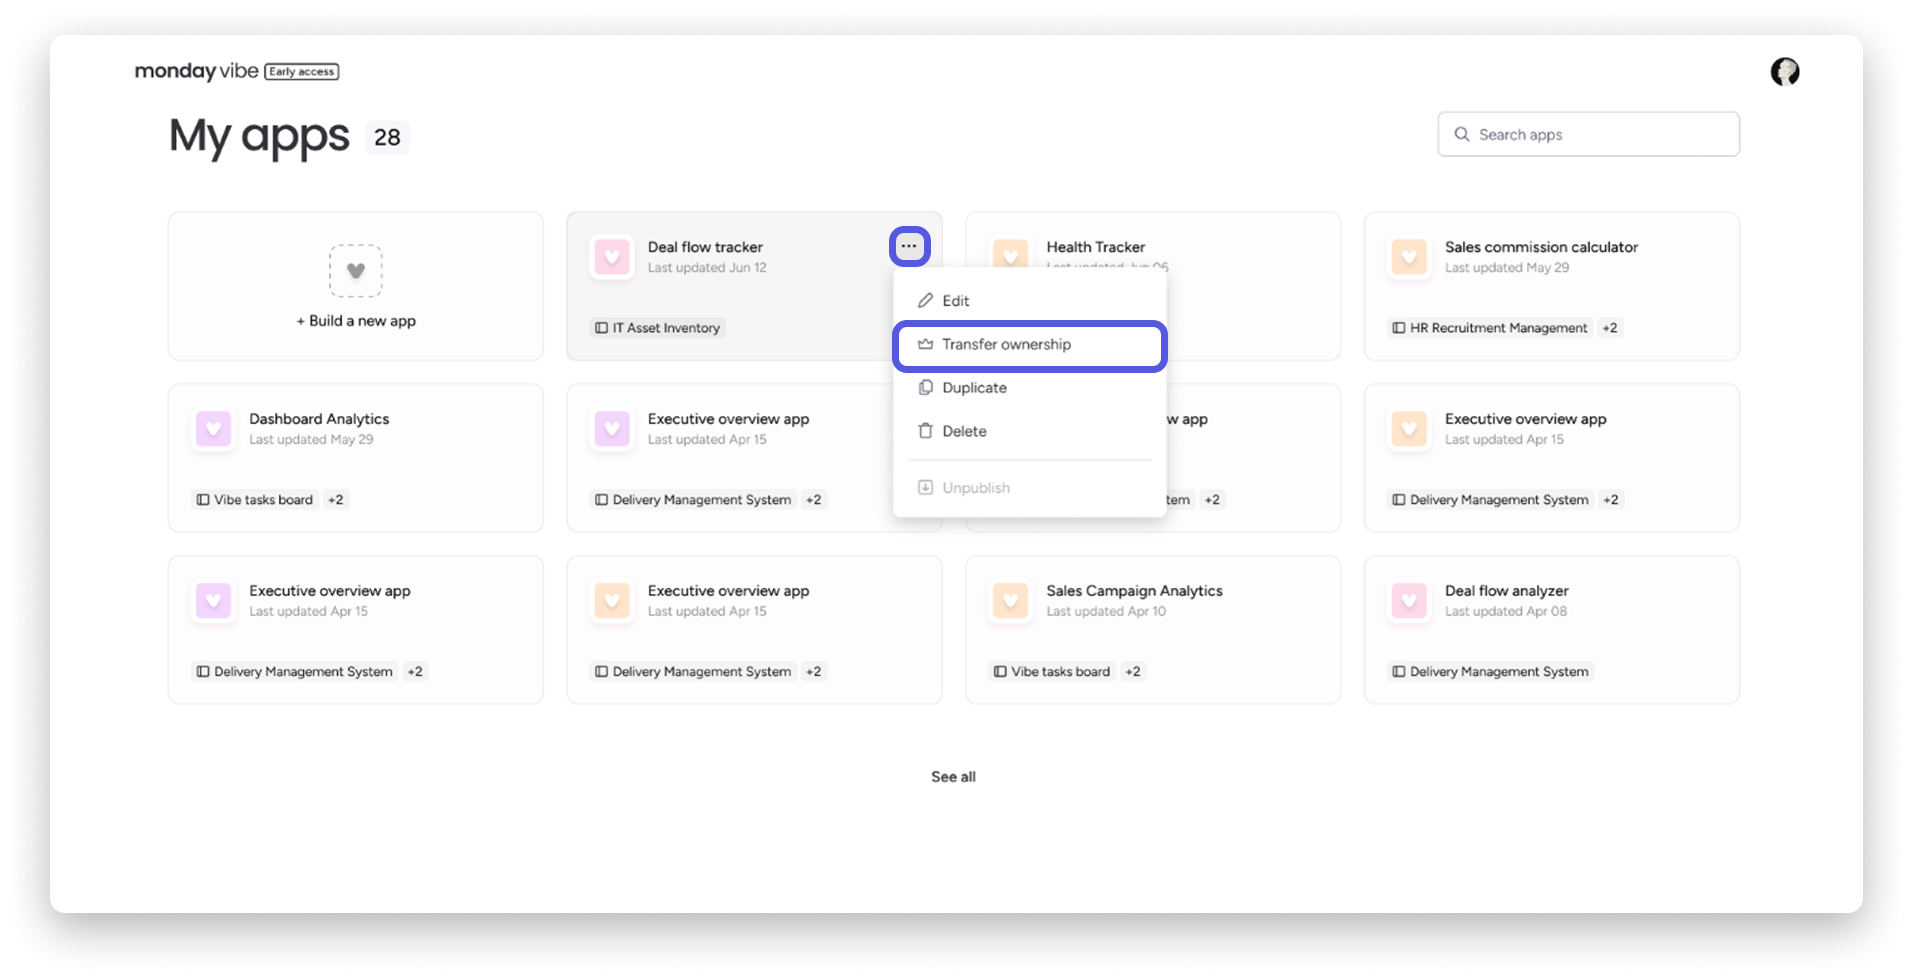This screenshot has width=1913, height=978.
Task: Click the Early access badge
Action: pos(302,72)
